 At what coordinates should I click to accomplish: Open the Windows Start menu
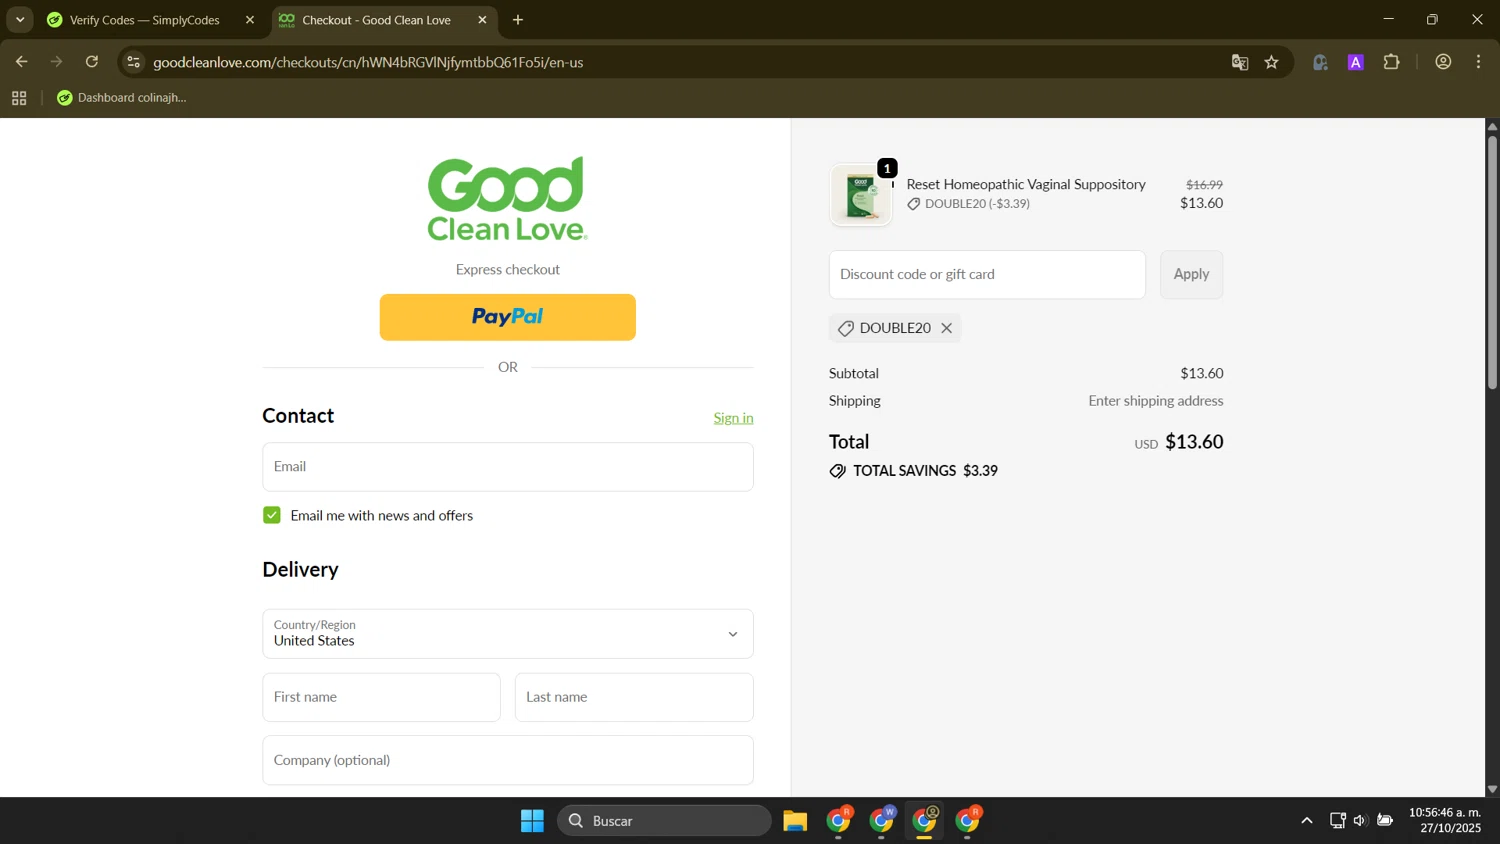(x=532, y=821)
